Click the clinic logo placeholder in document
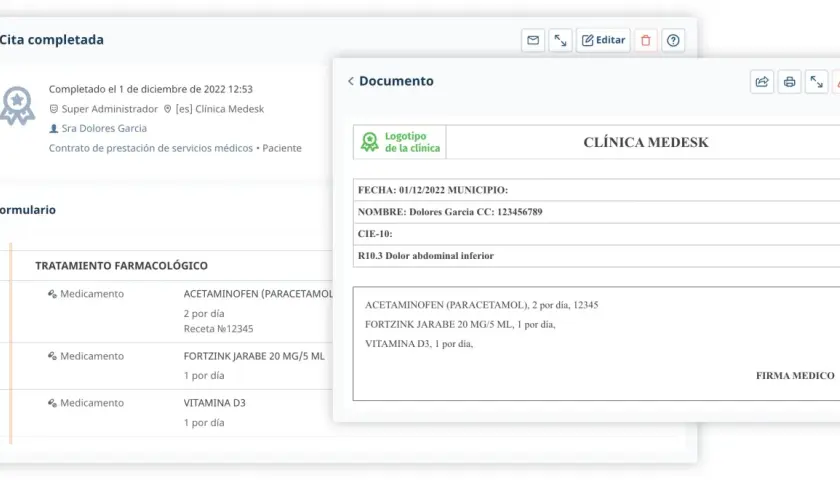840x480 pixels. point(400,142)
